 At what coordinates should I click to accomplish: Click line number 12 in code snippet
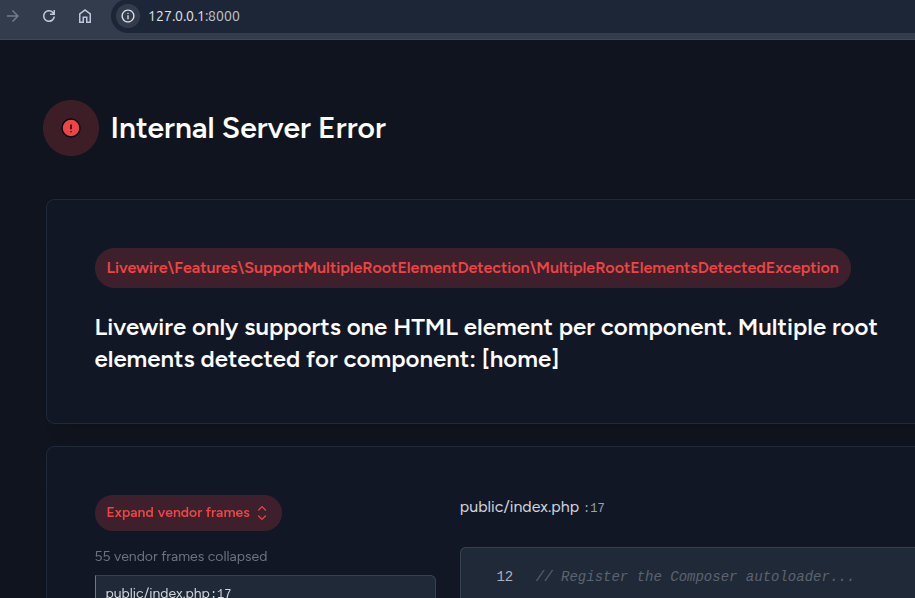[x=504, y=576]
